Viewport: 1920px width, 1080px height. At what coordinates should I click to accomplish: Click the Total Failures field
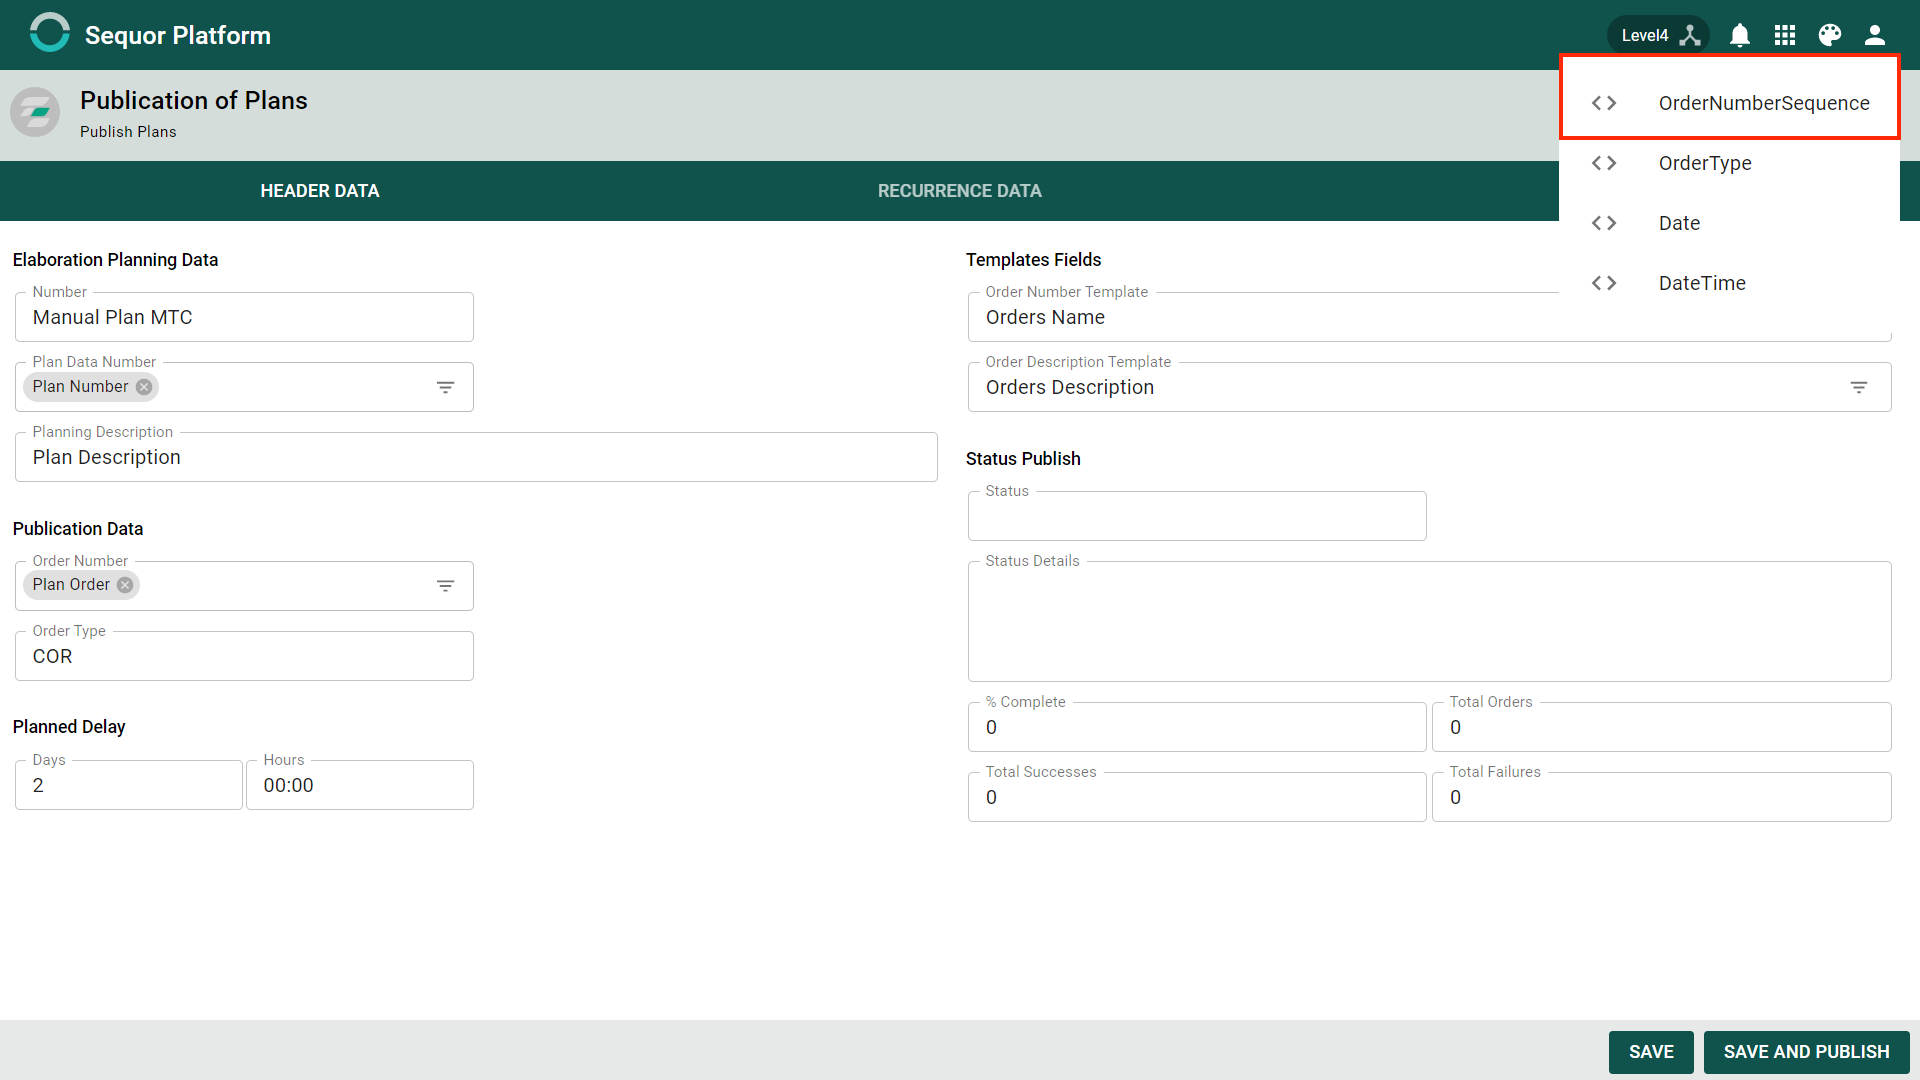pos(1662,797)
